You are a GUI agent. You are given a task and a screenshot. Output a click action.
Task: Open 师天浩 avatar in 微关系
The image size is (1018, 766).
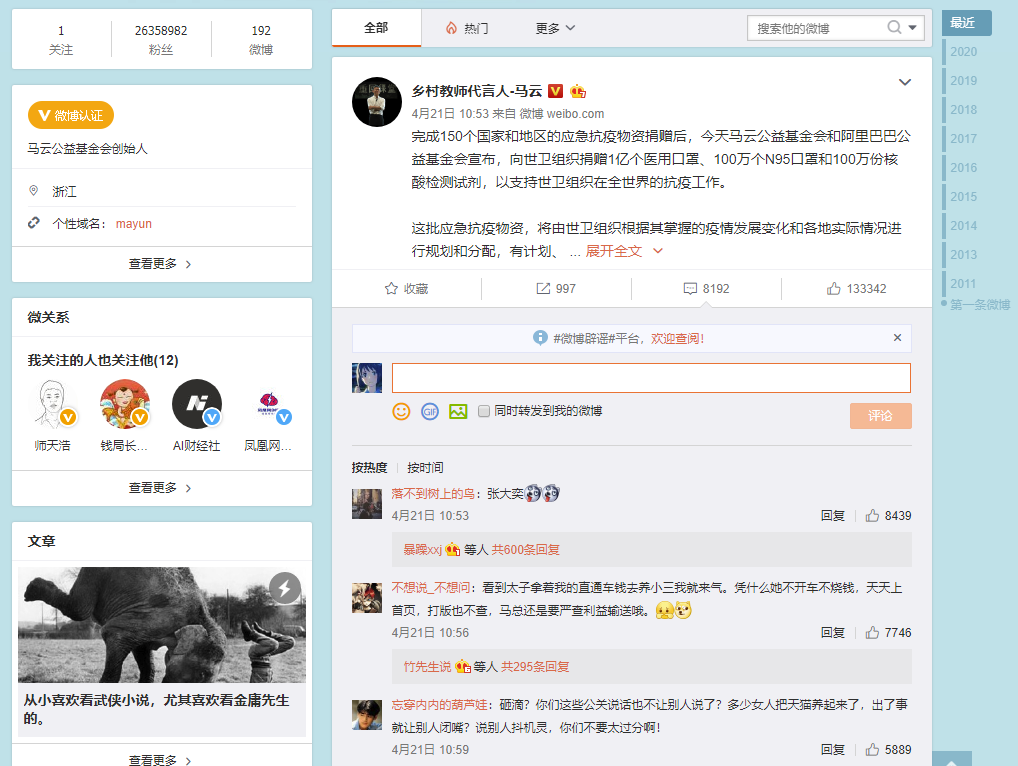click(x=53, y=404)
